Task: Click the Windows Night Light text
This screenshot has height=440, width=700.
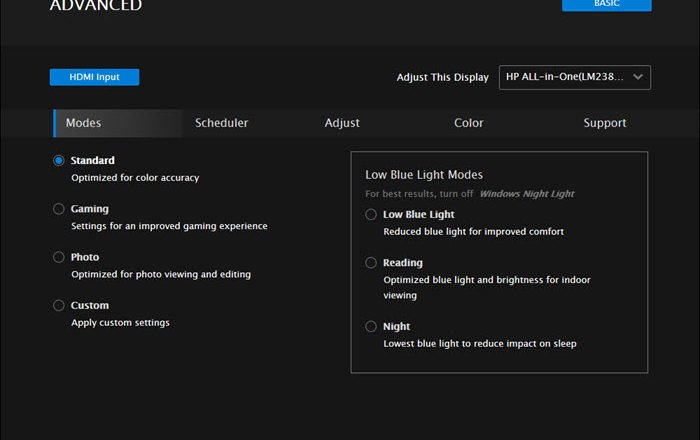Action: (526, 193)
